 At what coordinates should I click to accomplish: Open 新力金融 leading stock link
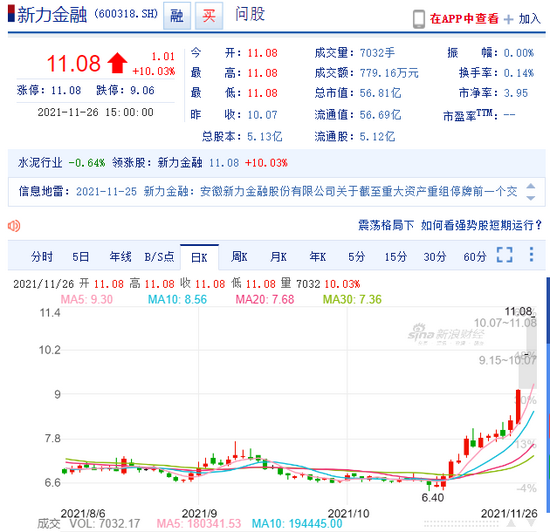point(180,163)
